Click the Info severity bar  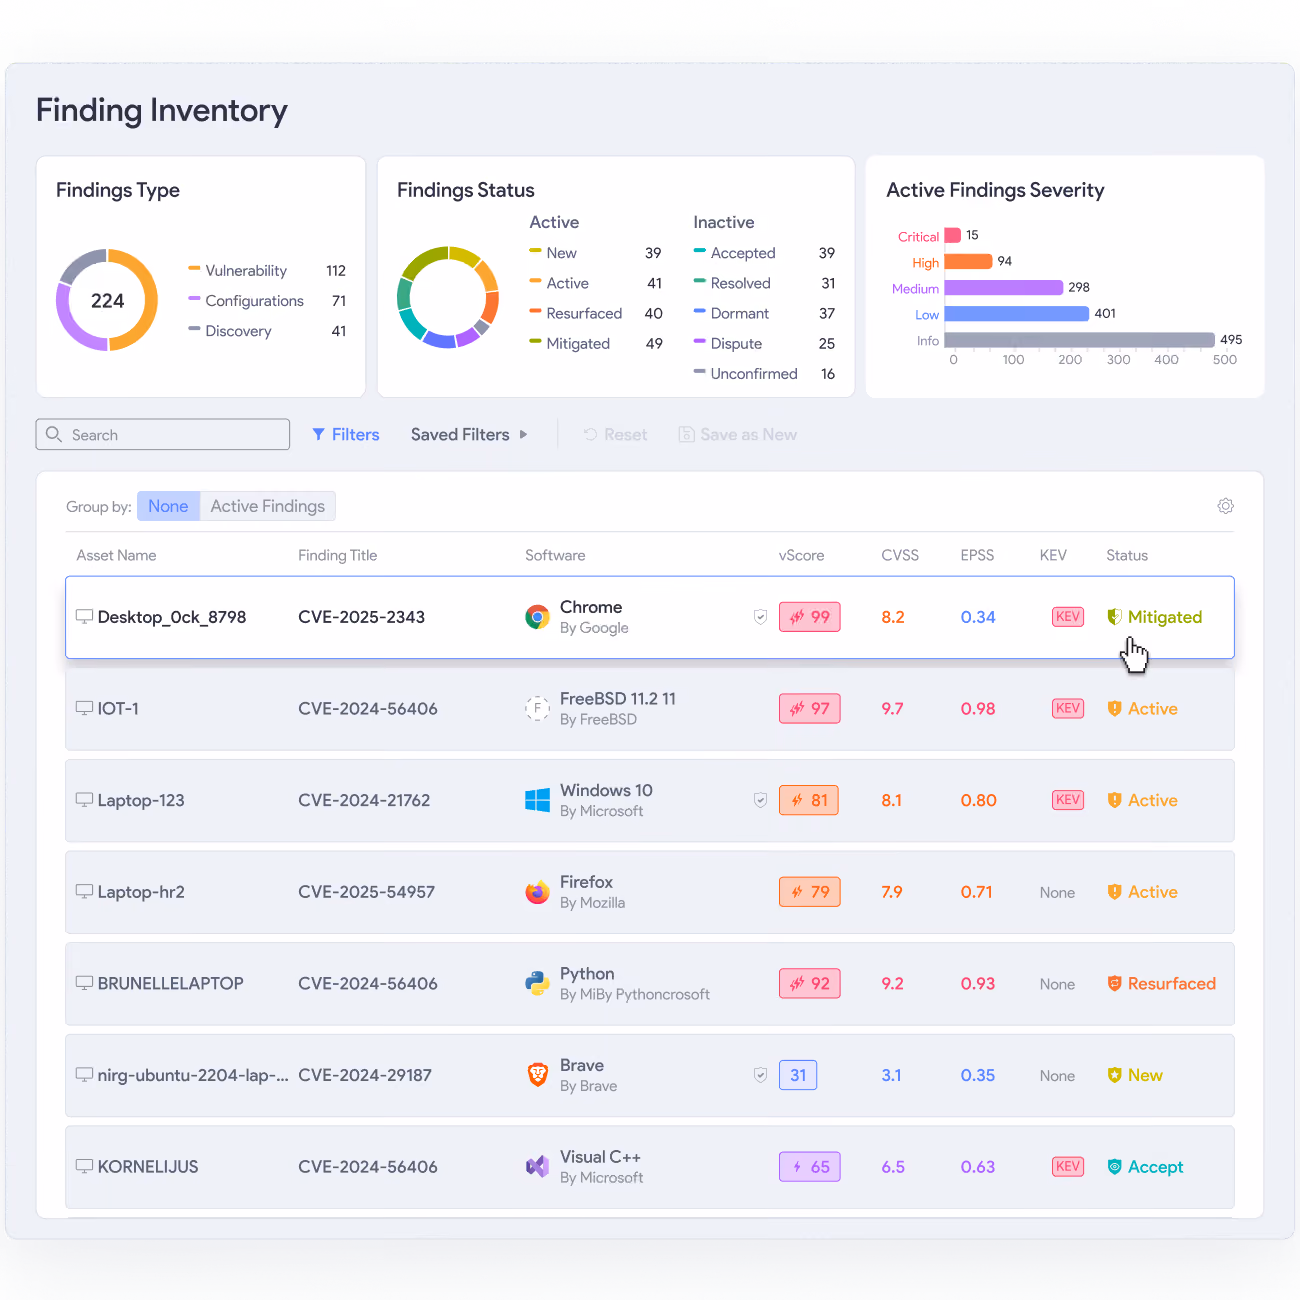click(1080, 340)
